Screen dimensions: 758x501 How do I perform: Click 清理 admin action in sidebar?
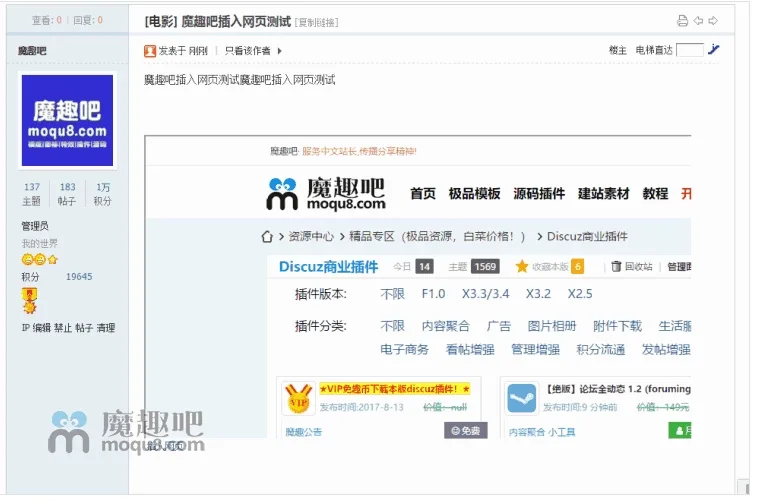[x=106, y=328]
